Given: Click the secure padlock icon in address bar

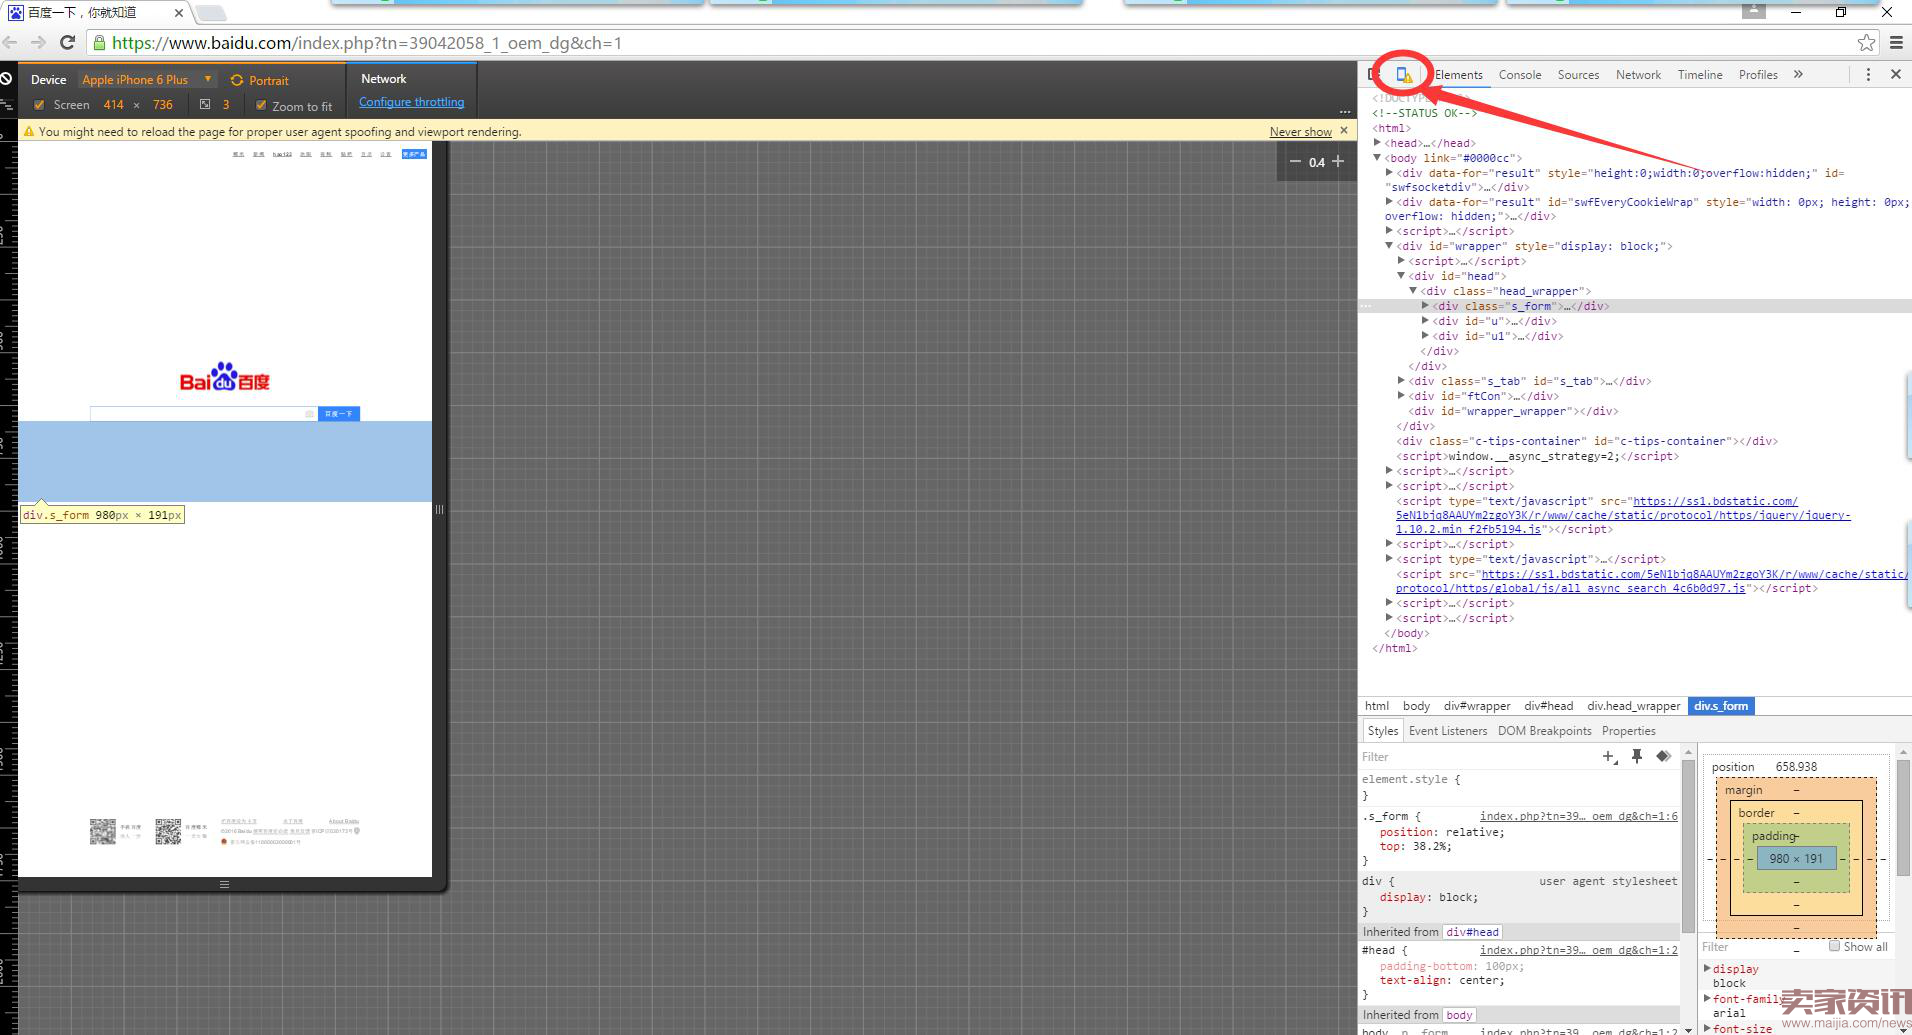Looking at the screenshot, I should [x=99, y=43].
